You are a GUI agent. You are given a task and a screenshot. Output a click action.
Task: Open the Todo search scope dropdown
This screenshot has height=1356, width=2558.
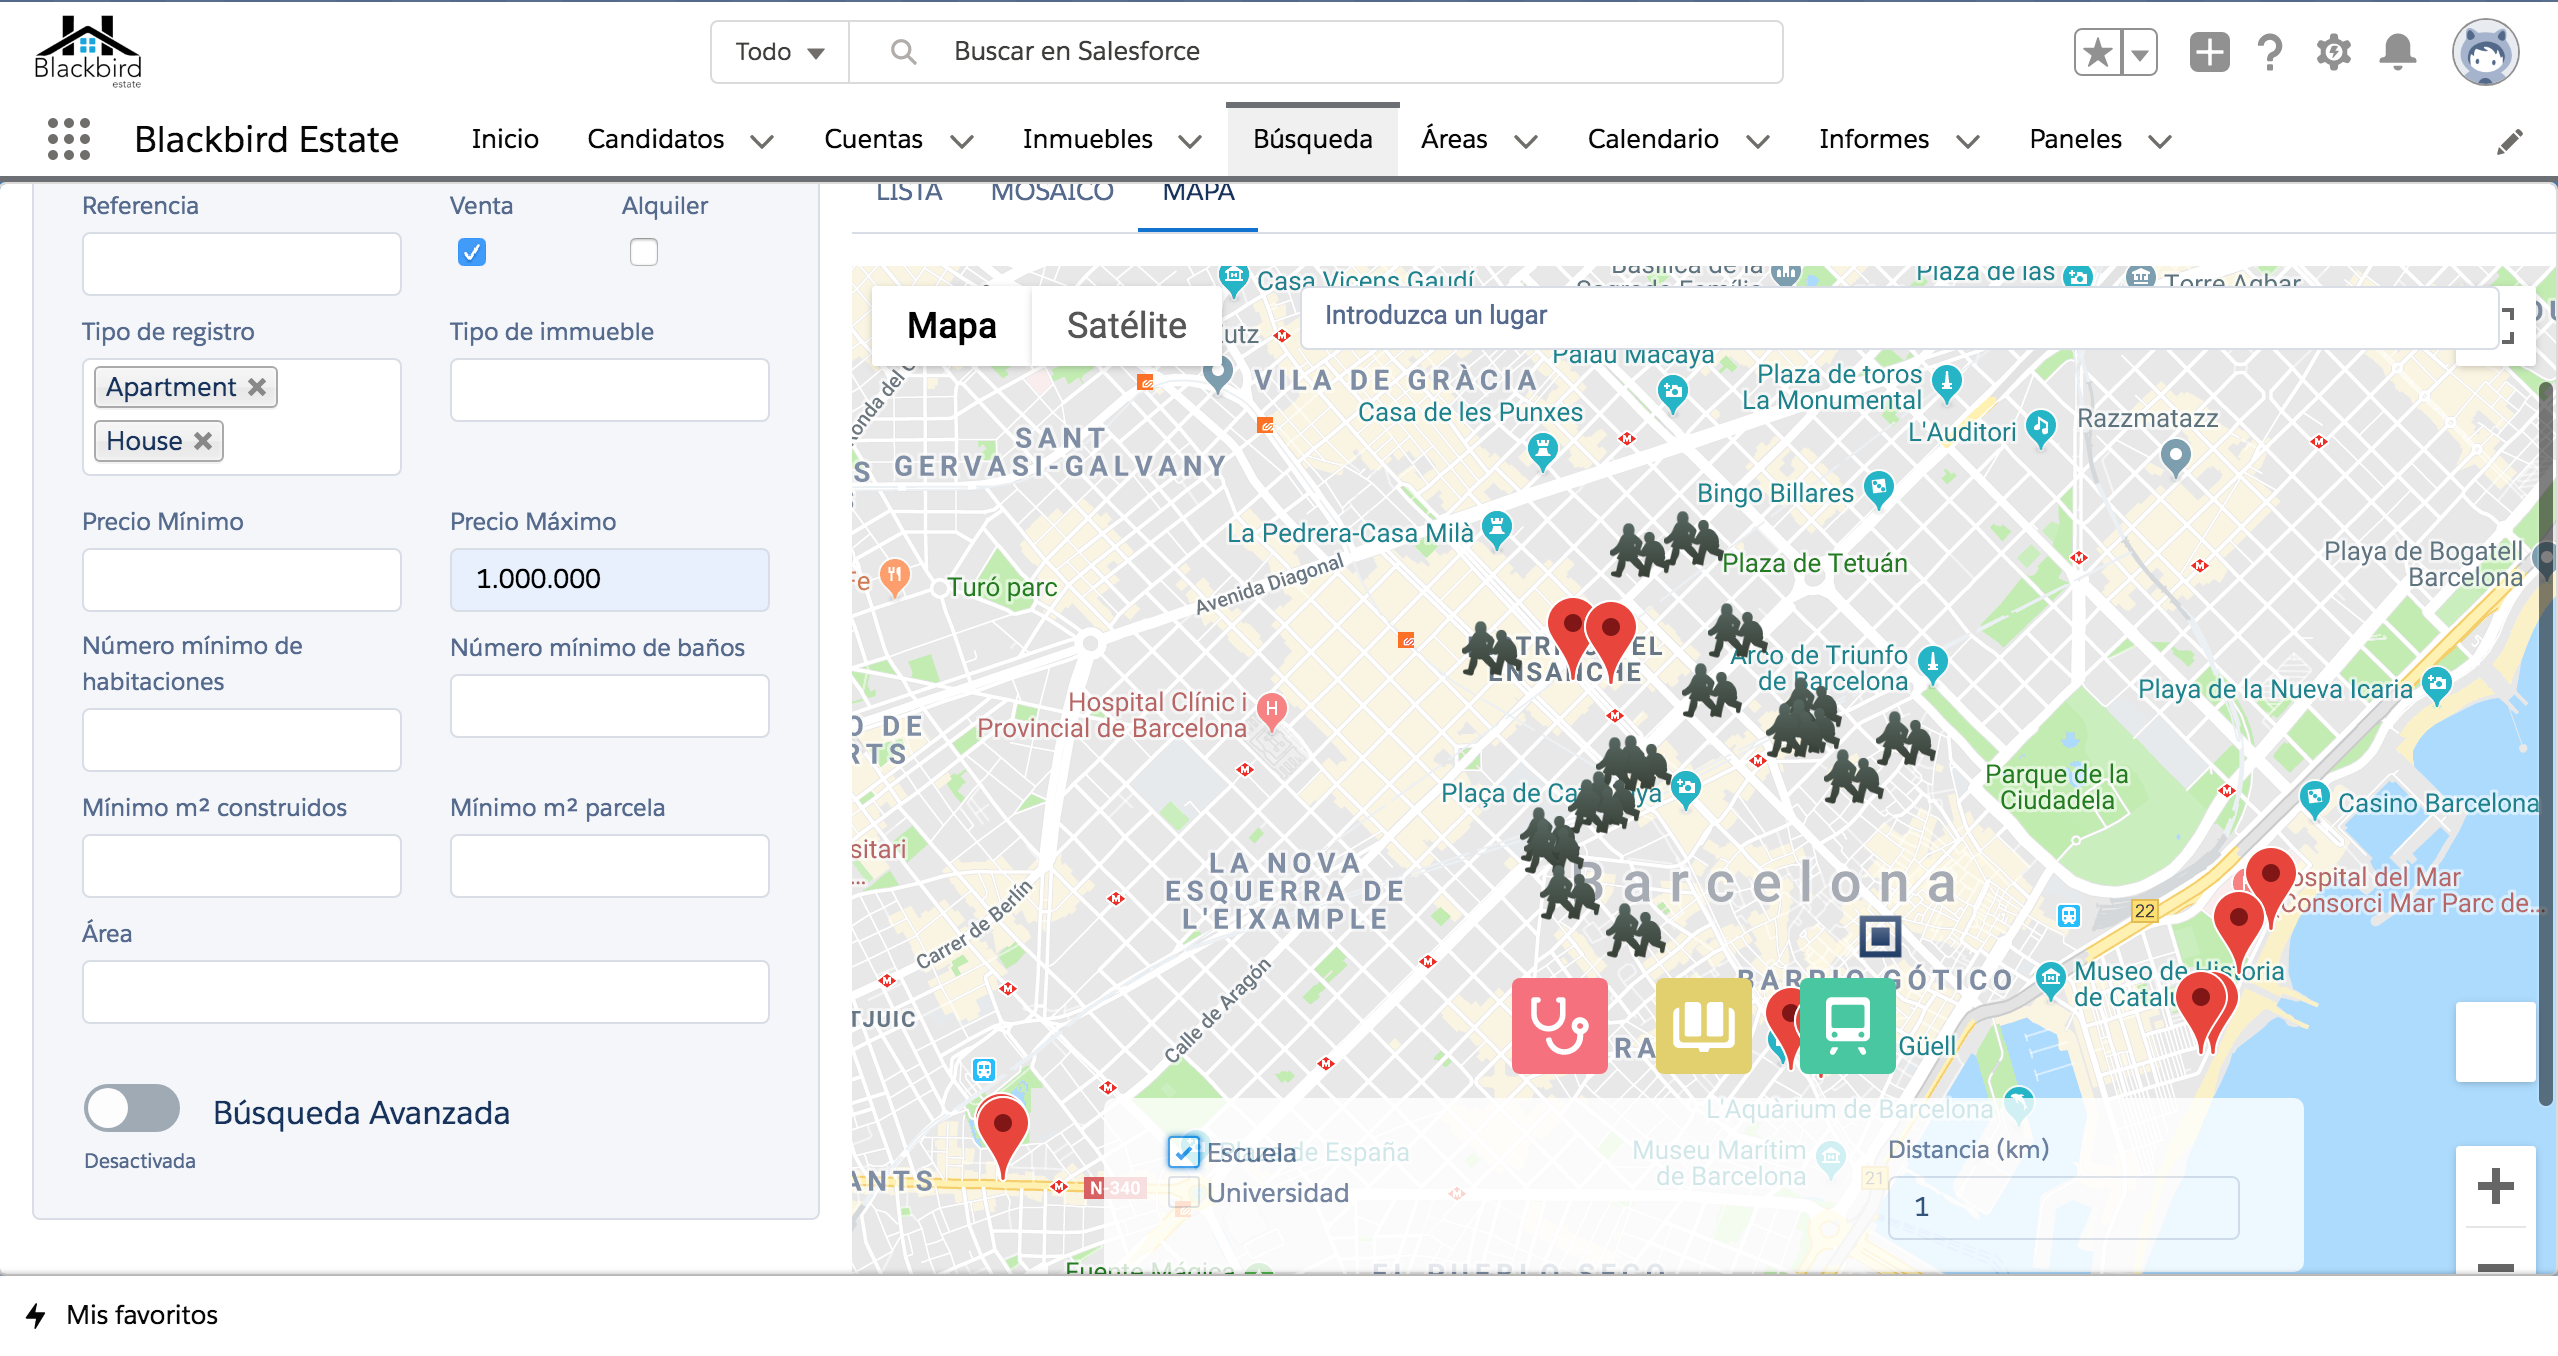[779, 51]
